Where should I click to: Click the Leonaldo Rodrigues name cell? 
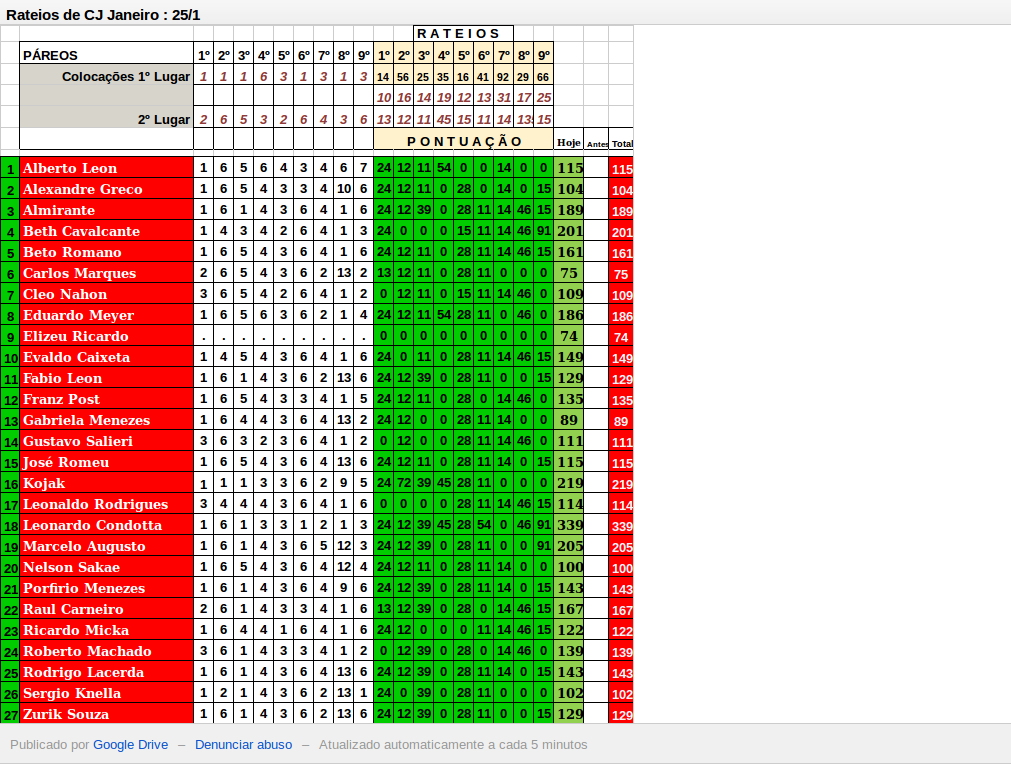106,504
